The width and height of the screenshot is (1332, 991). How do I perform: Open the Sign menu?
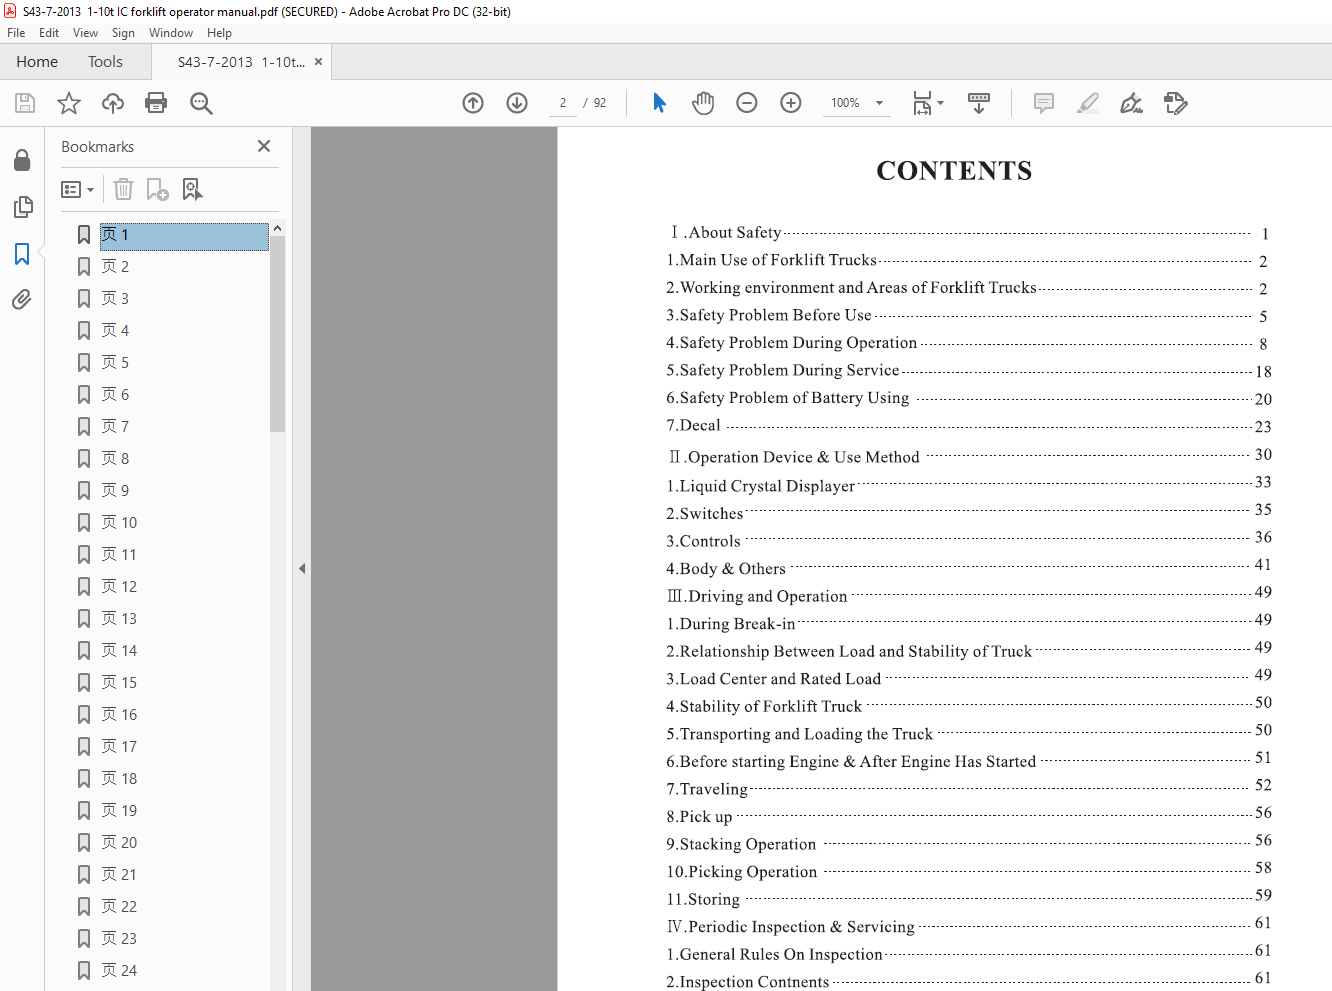(x=123, y=33)
